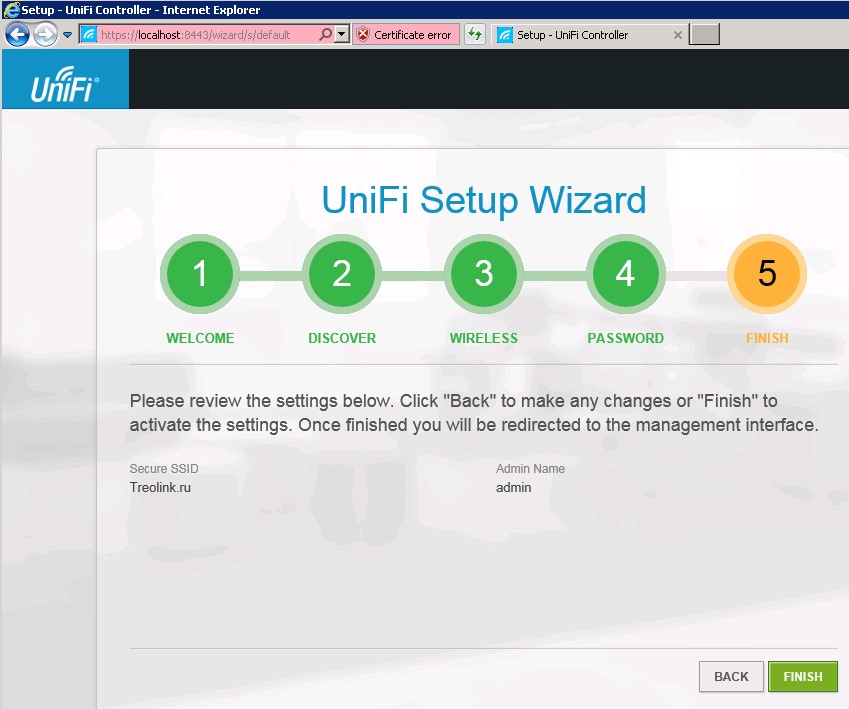
Task: Click the Internet Explorer icon in title bar
Action: click(x=11, y=10)
